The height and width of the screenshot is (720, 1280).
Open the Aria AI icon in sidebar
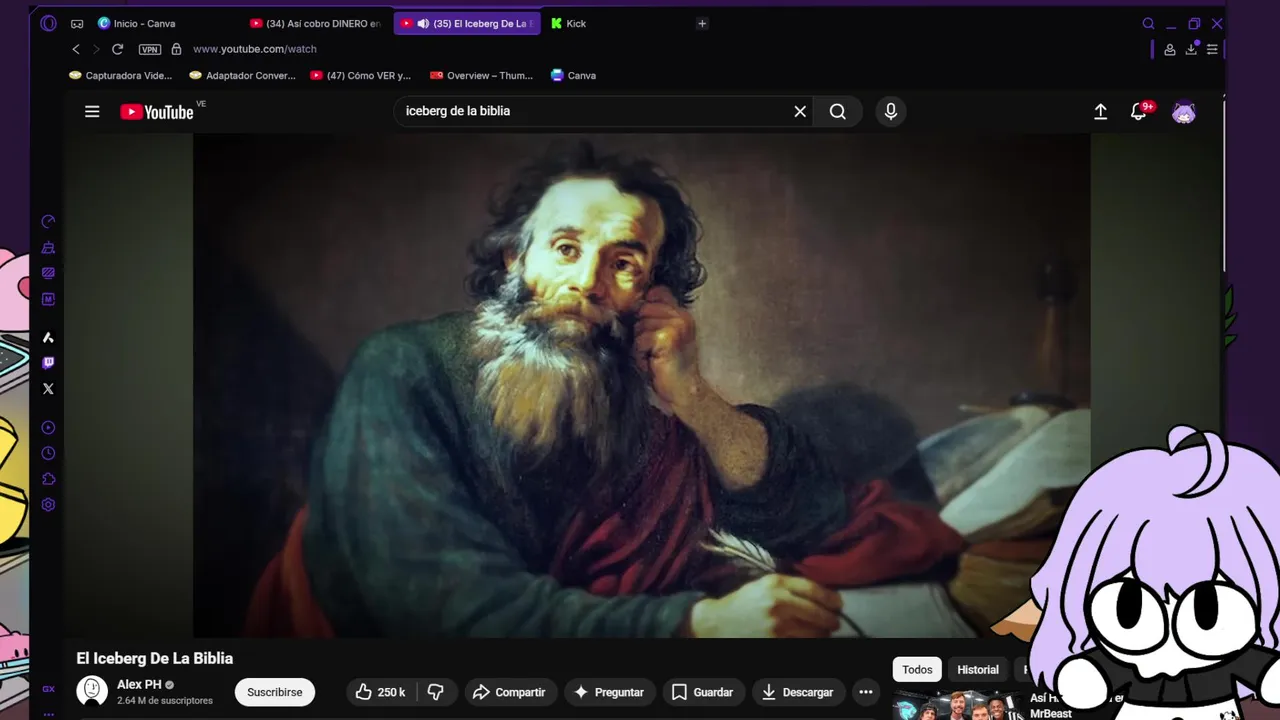point(48,338)
